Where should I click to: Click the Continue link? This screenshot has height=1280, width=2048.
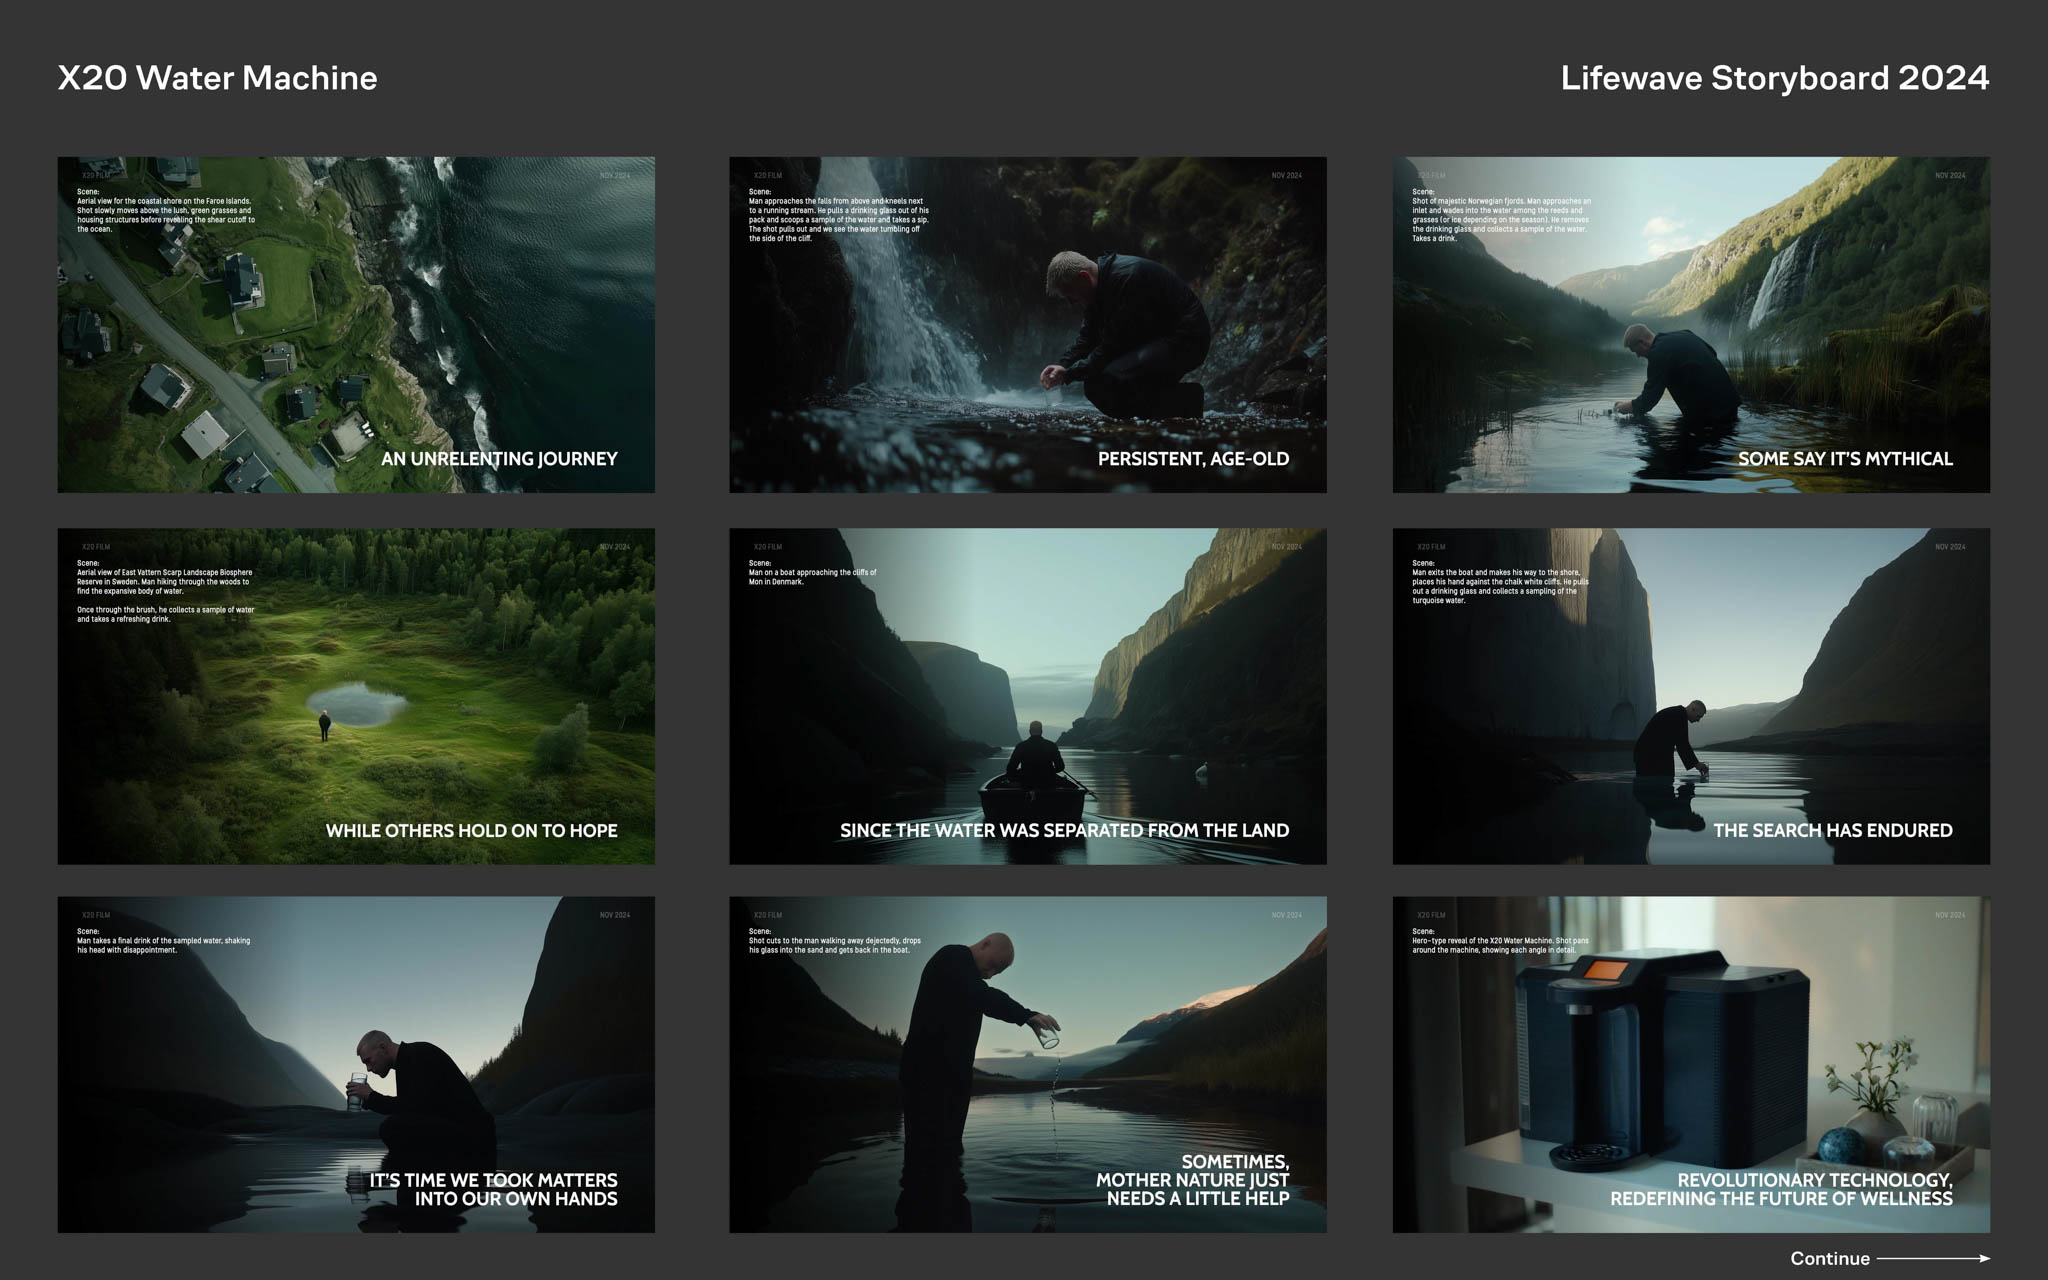pos(1829,1259)
